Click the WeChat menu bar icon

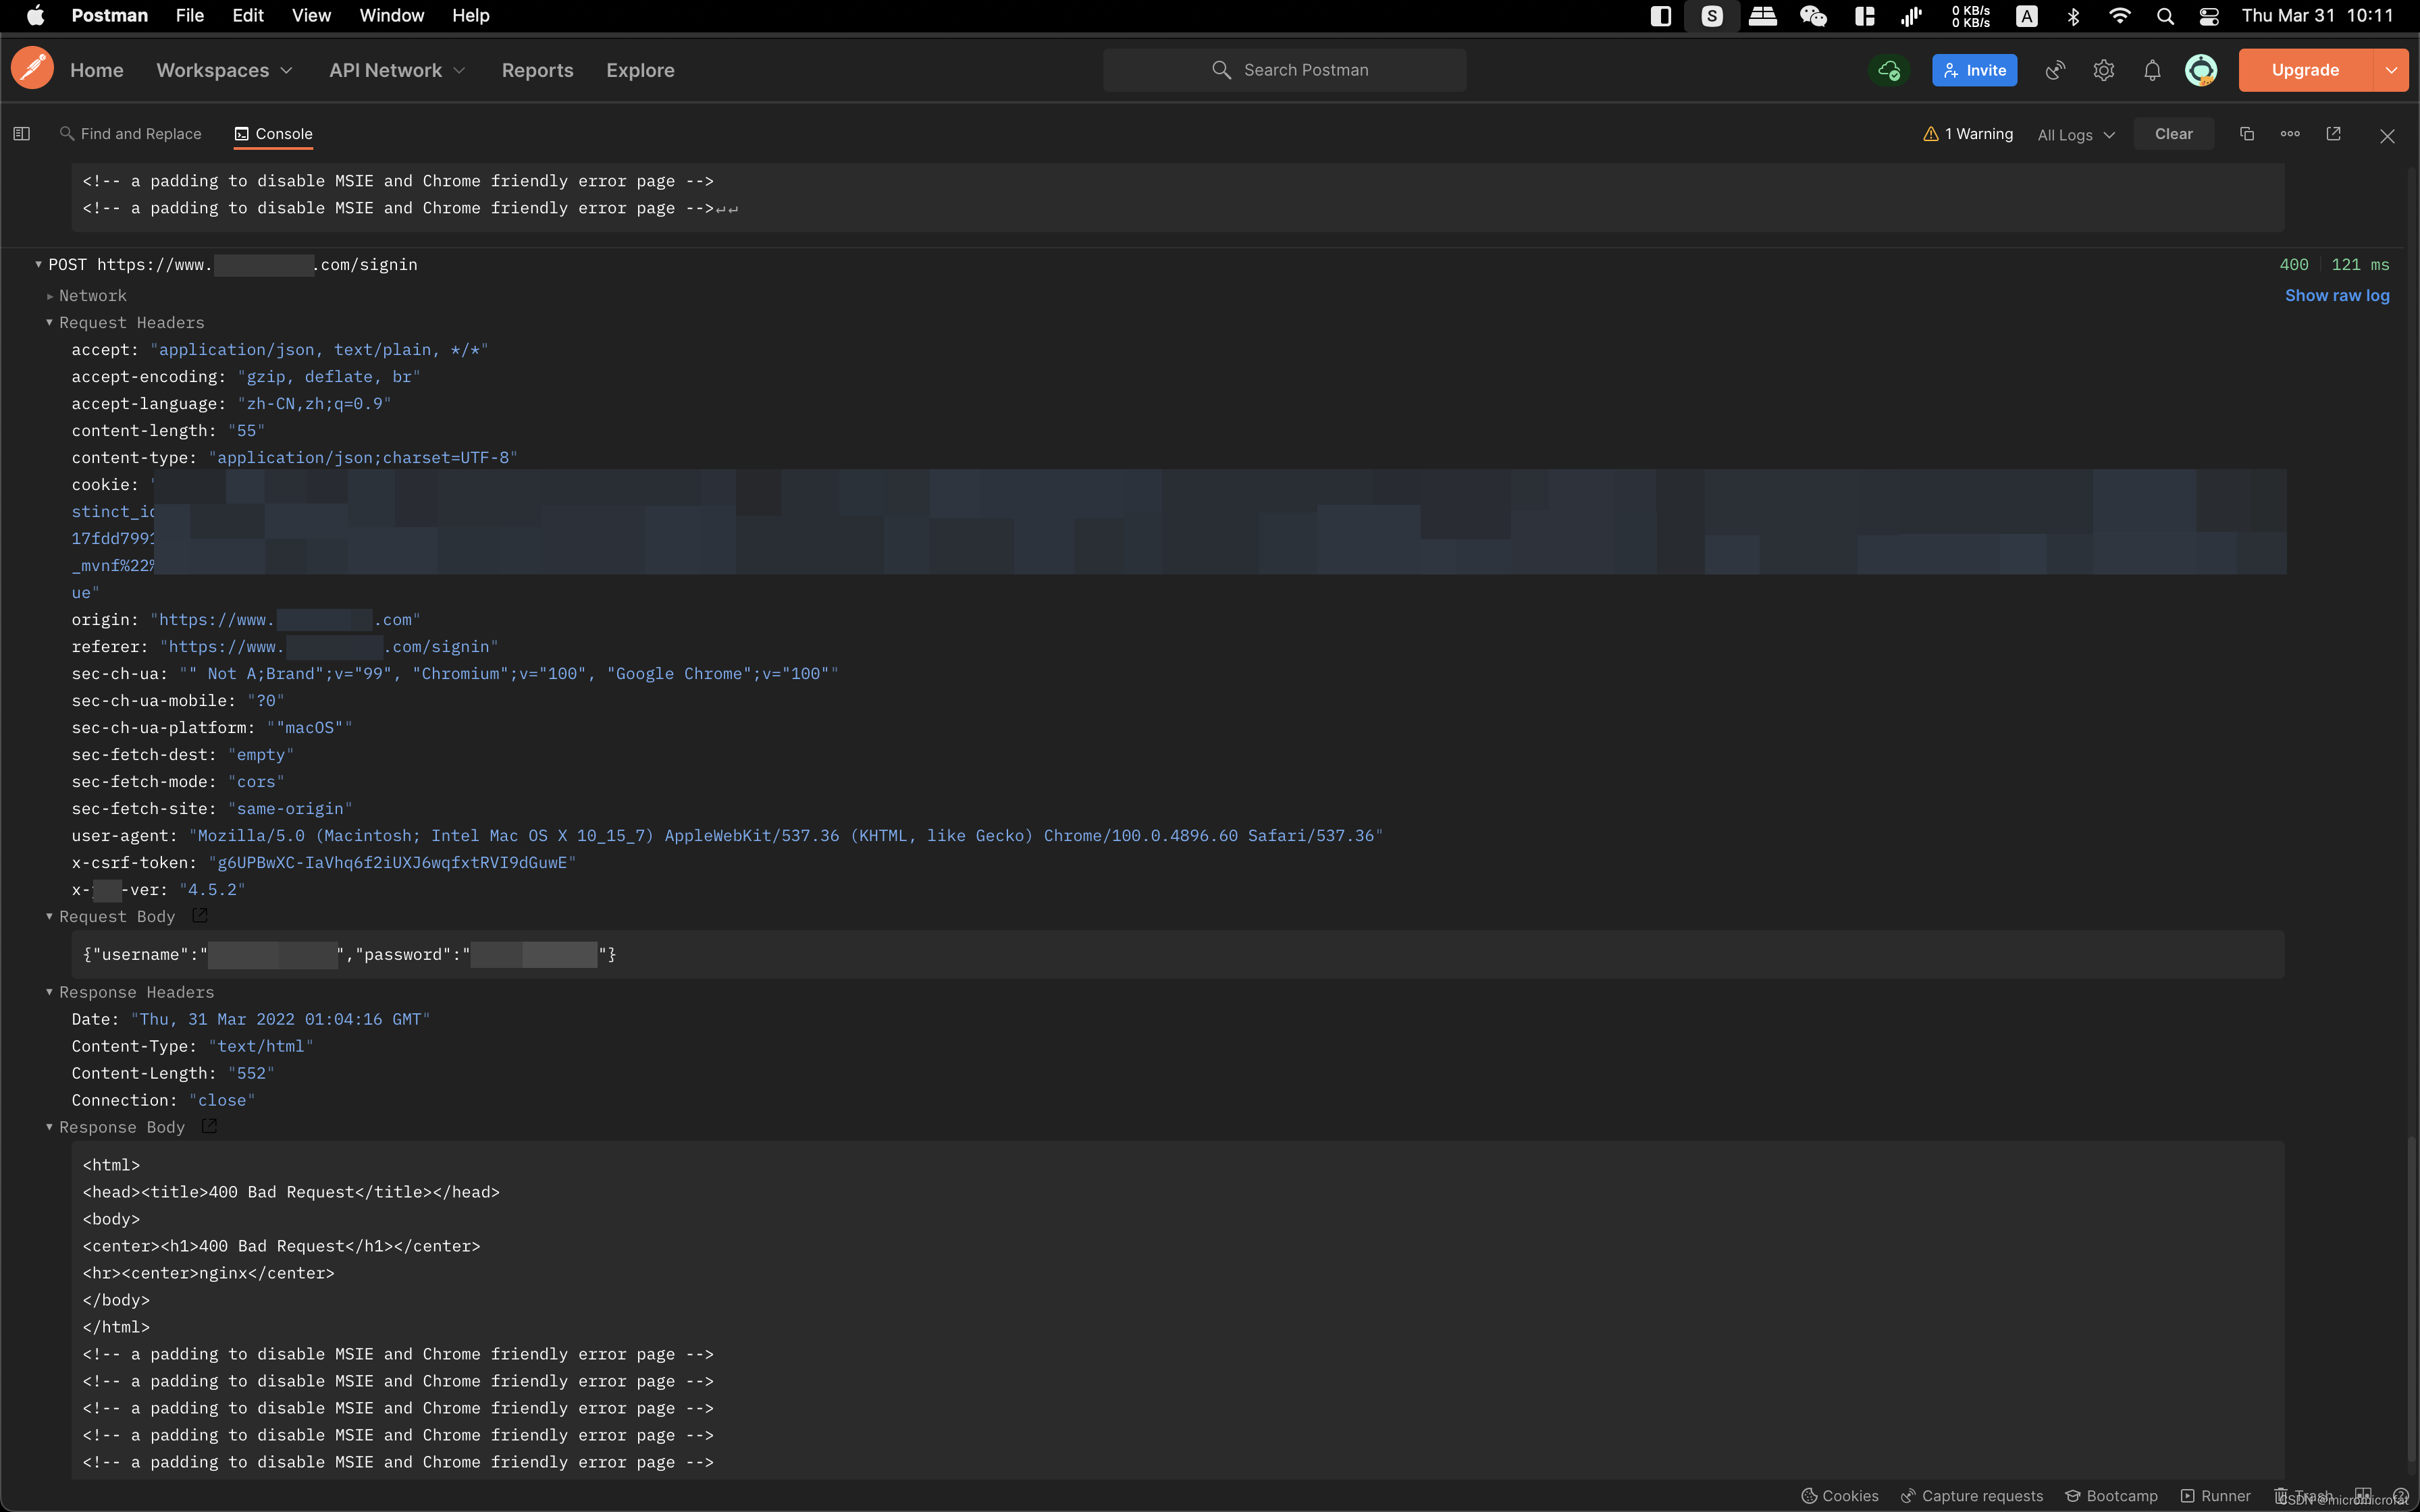coord(1813,16)
